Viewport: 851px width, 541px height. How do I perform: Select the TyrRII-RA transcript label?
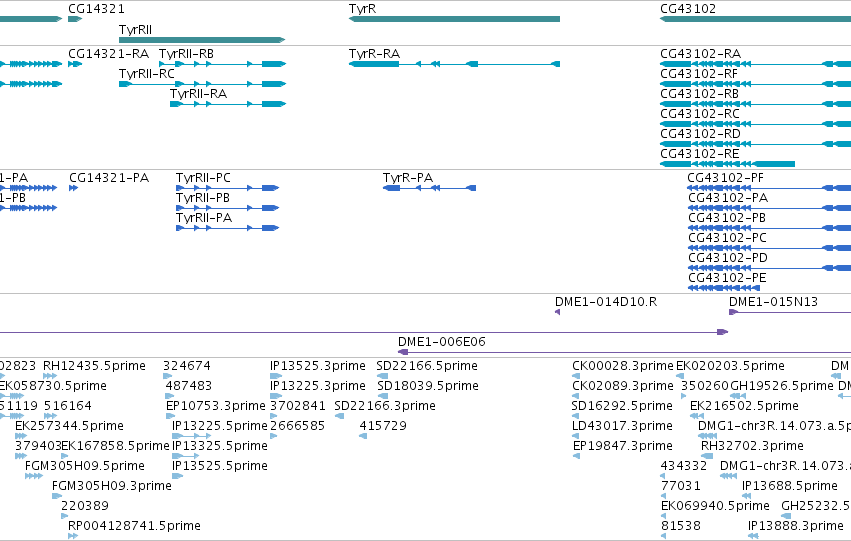point(198,94)
